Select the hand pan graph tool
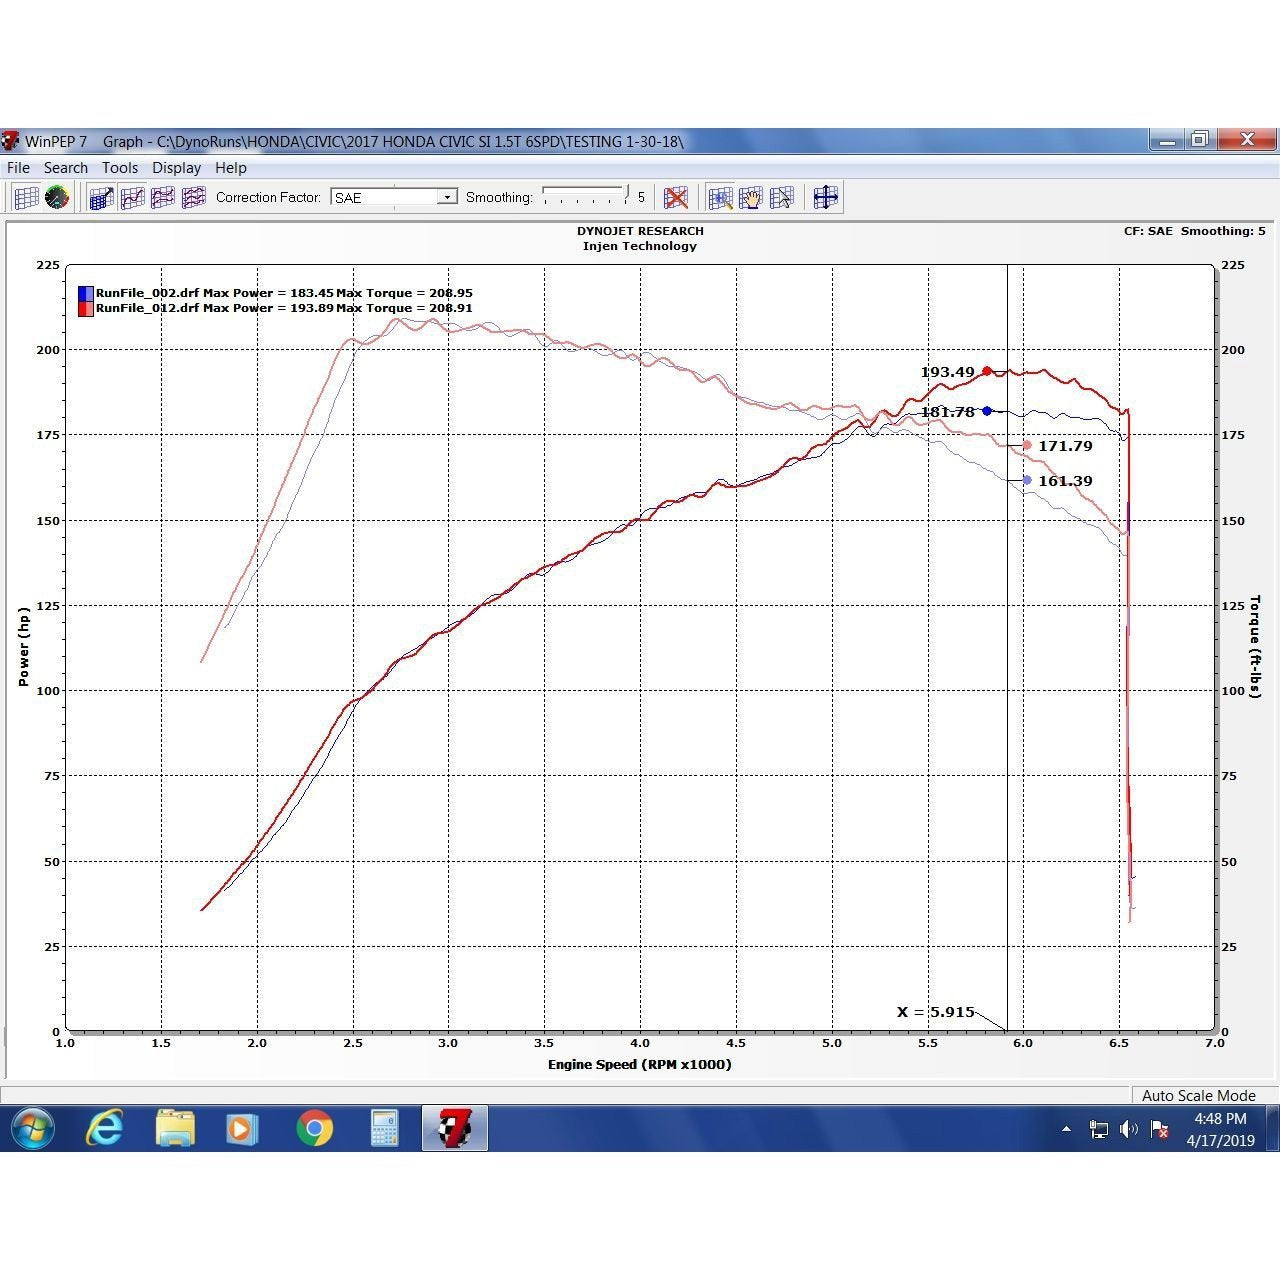 [x=751, y=198]
